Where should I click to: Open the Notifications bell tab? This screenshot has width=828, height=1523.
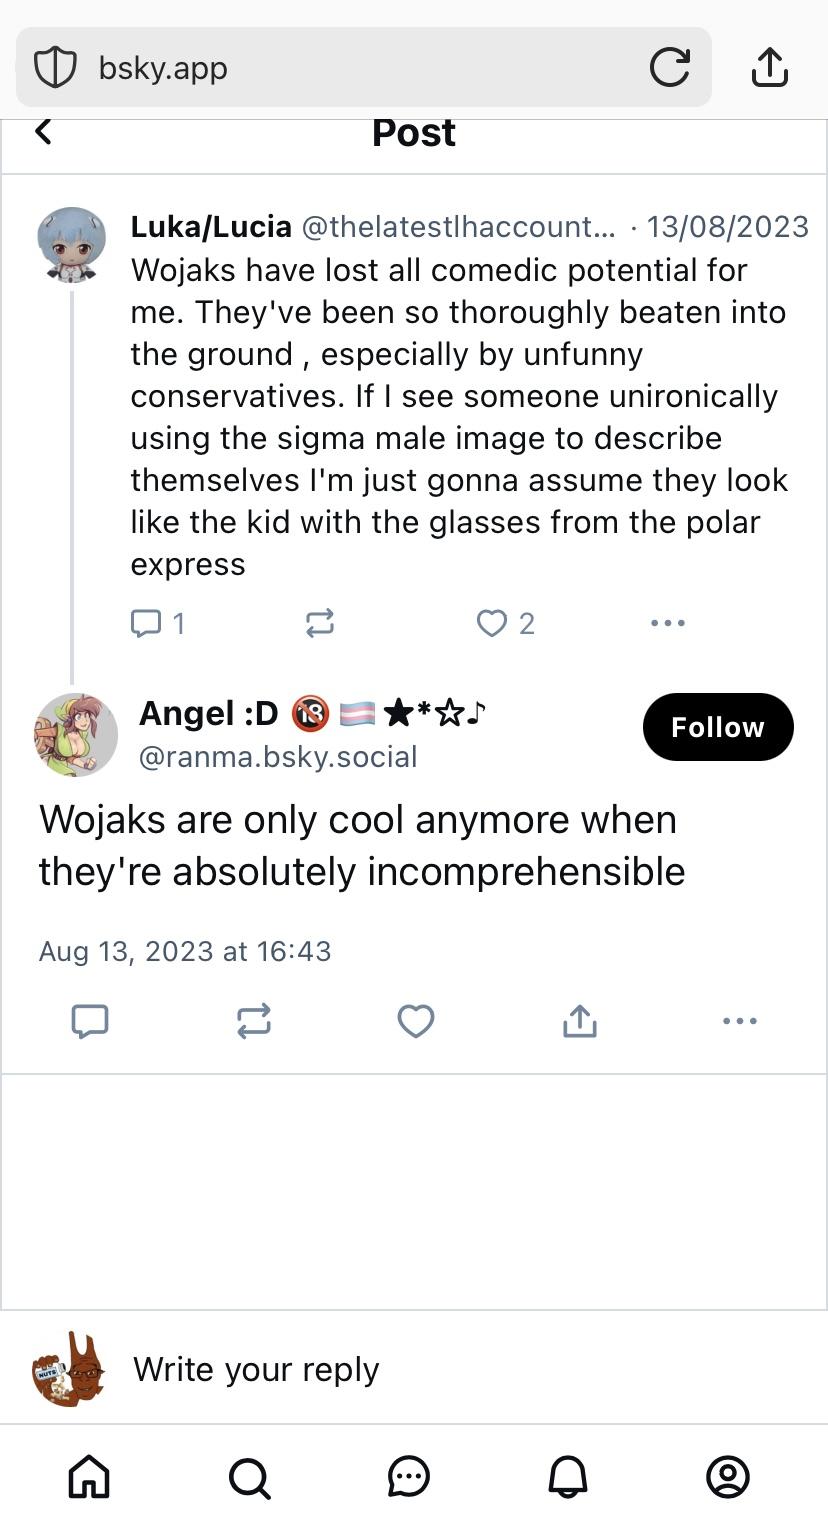568,1476
